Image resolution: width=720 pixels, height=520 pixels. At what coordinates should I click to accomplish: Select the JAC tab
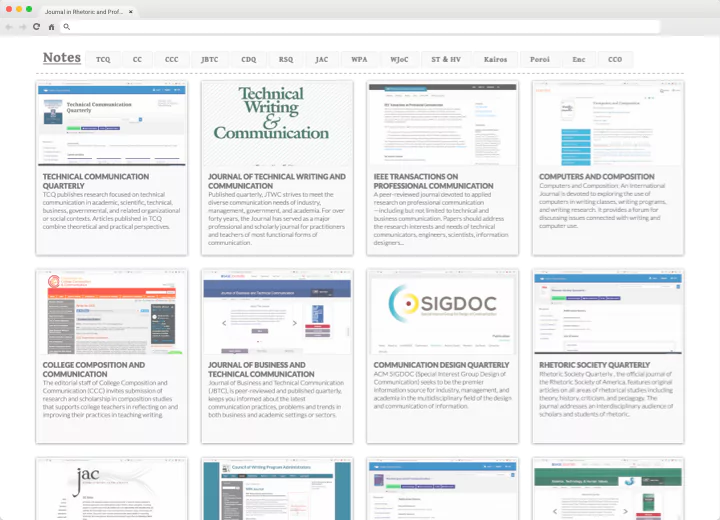(x=322, y=59)
